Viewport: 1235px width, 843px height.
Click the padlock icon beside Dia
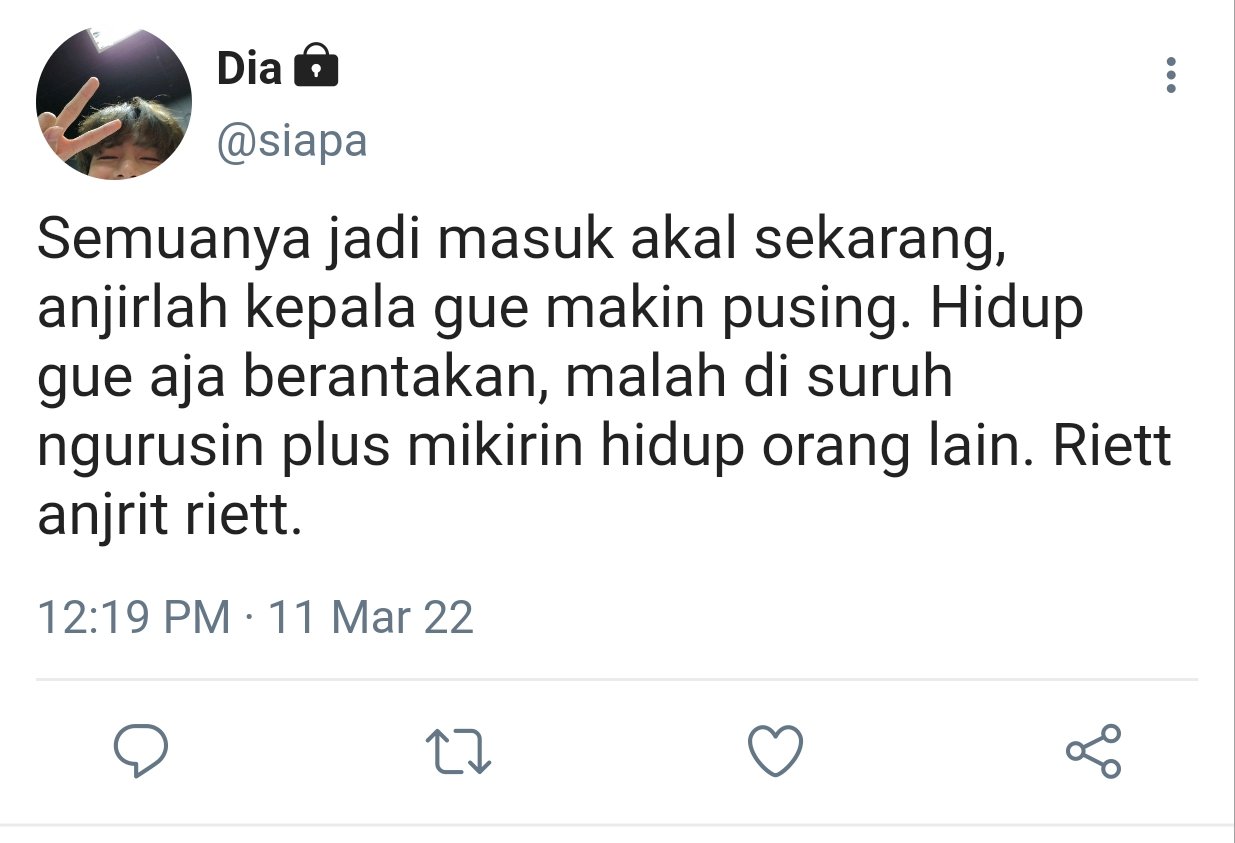[x=317, y=68]
